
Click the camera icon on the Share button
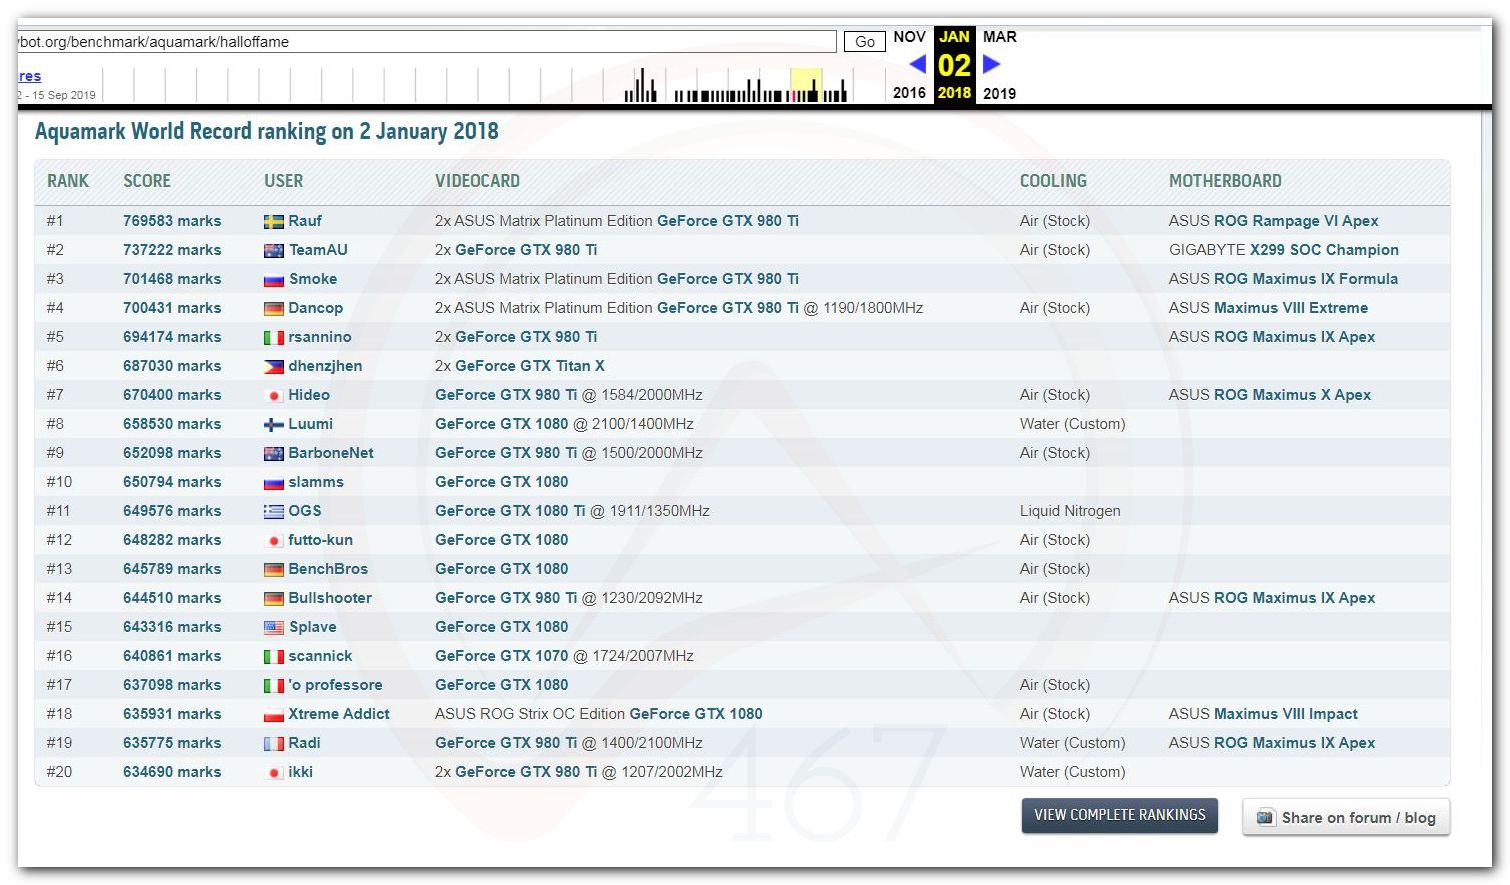coord(1265,817)
